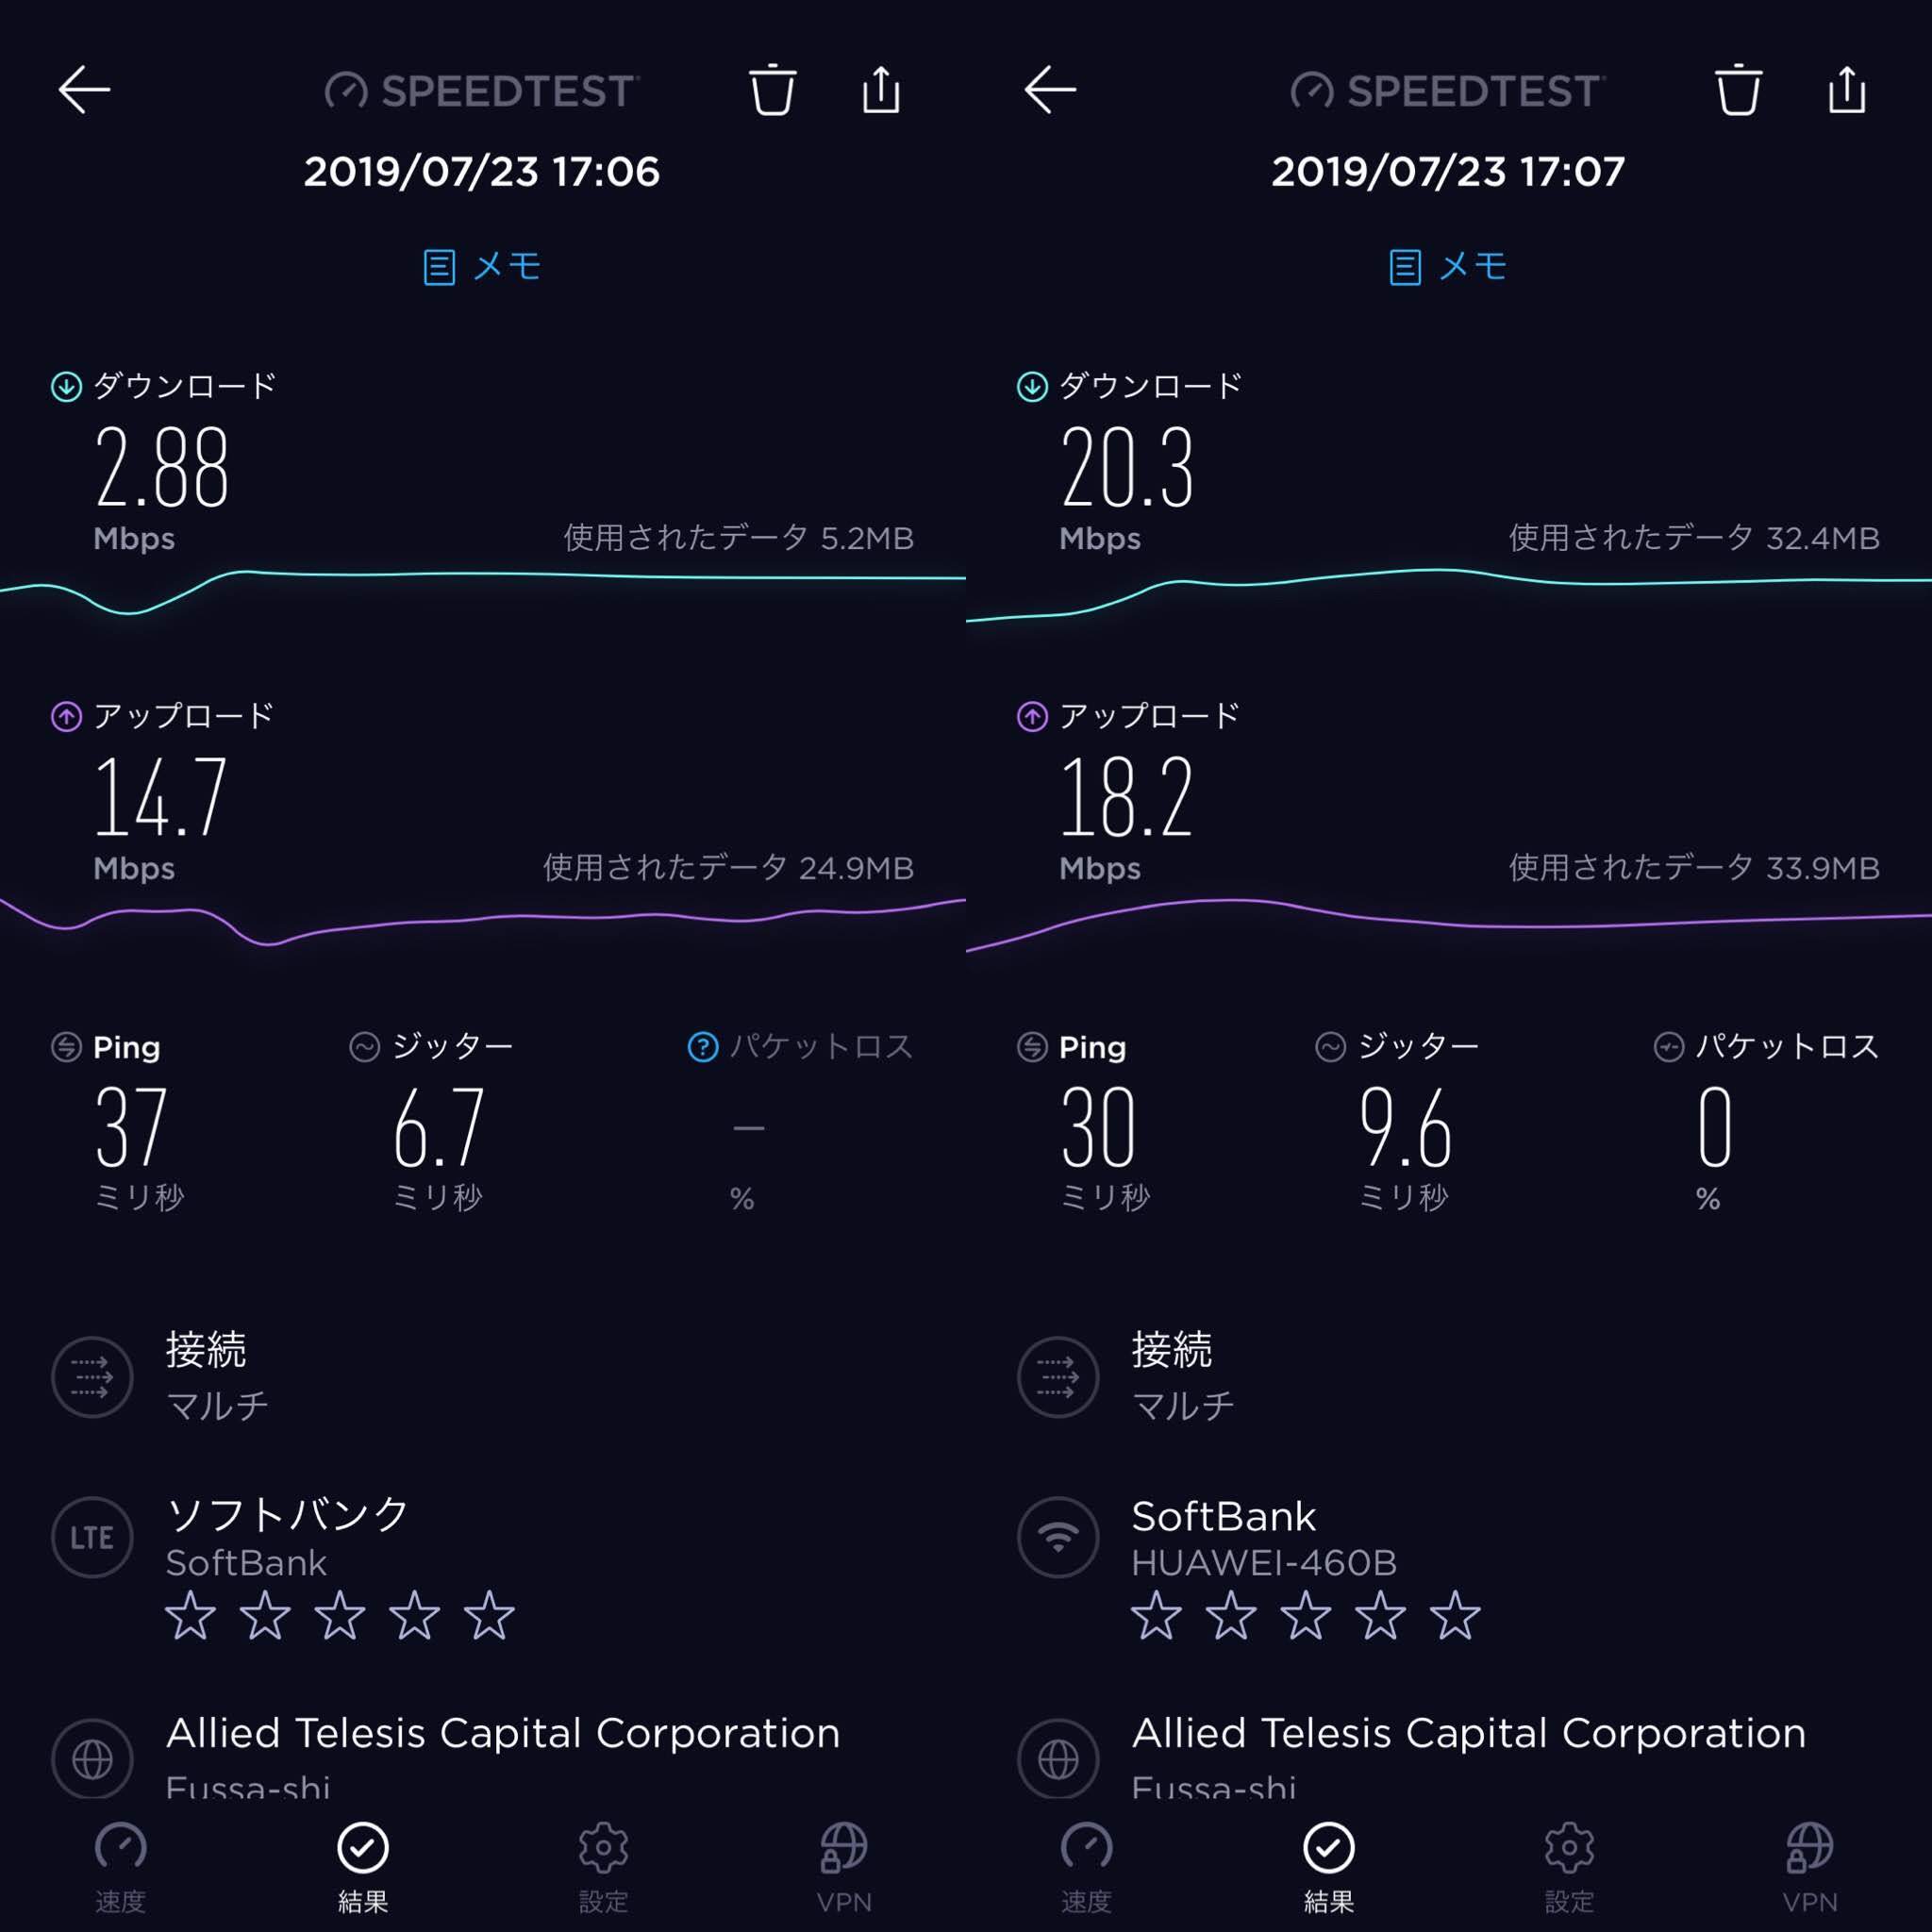Screen dimensions: 1932x1932
Task: Share the 17:07 result via the share icon
Action: [x=1846, y=89]
